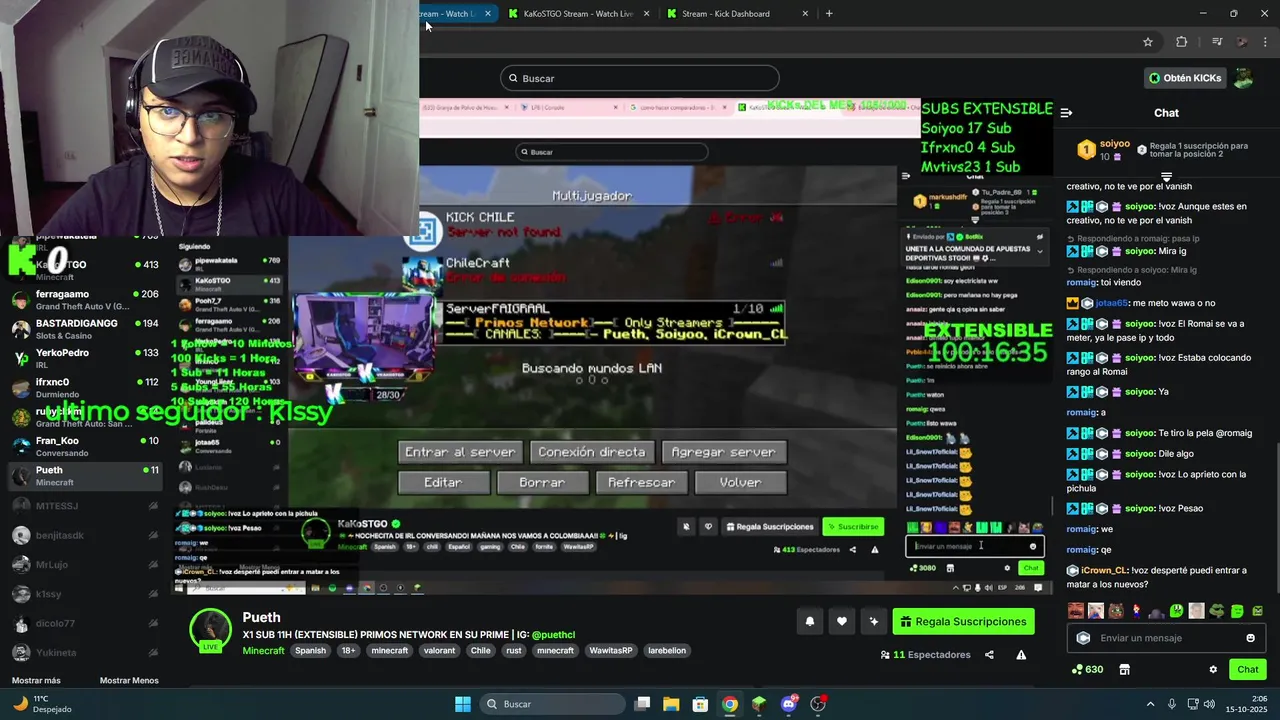Send message with green Chat button
1280x720 pixels.
tap(1248, 670)
